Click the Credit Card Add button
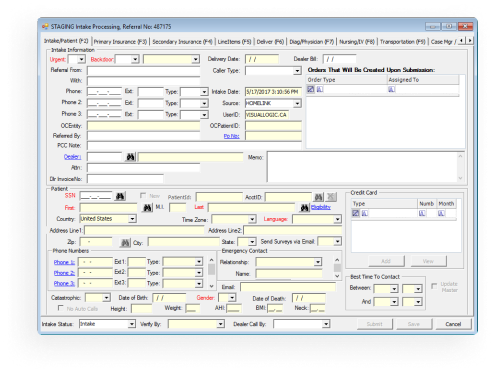The image size is (495, 372). tap(386, 261)
